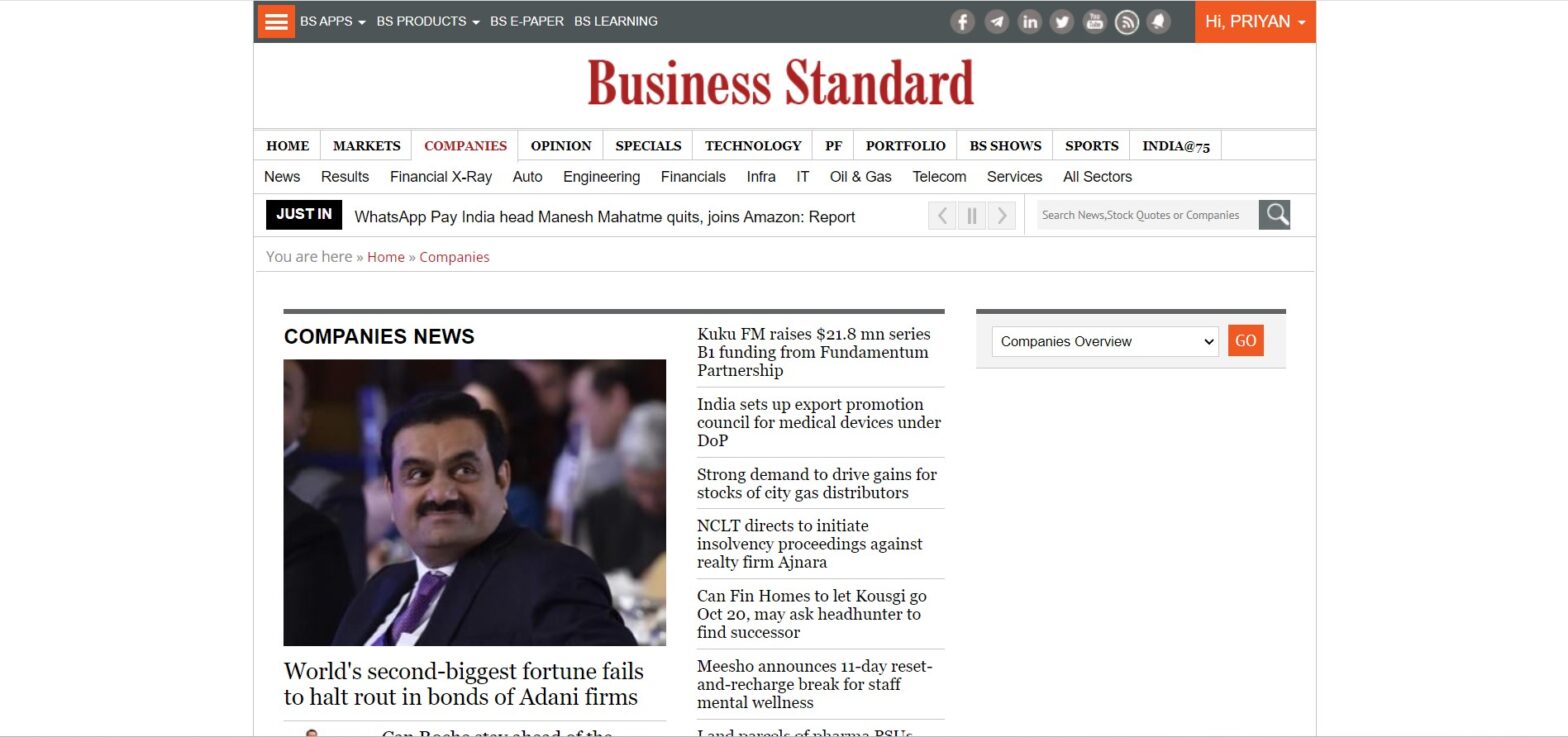
Task: Visit Business Standard's Facebook page icon
Action: point(962,21)
